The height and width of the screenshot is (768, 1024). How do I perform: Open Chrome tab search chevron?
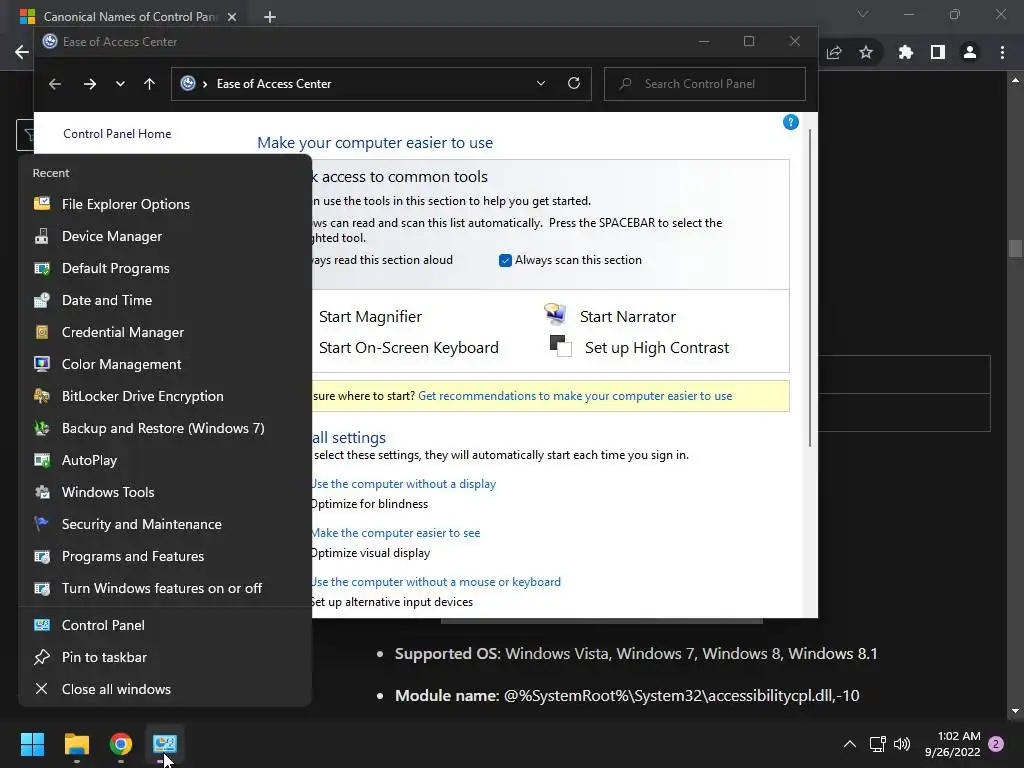[863, 14]
